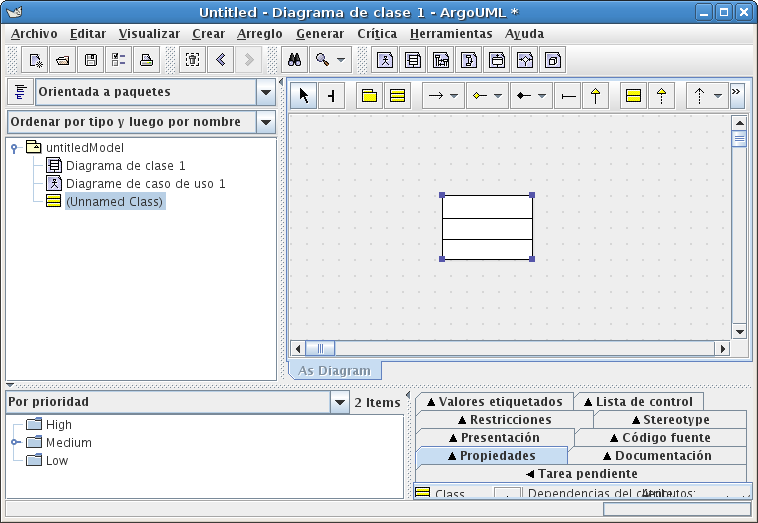The height and width of the screenshot is (523, 758).
Task: Open the Editar menu
Action: click(88, 34)
